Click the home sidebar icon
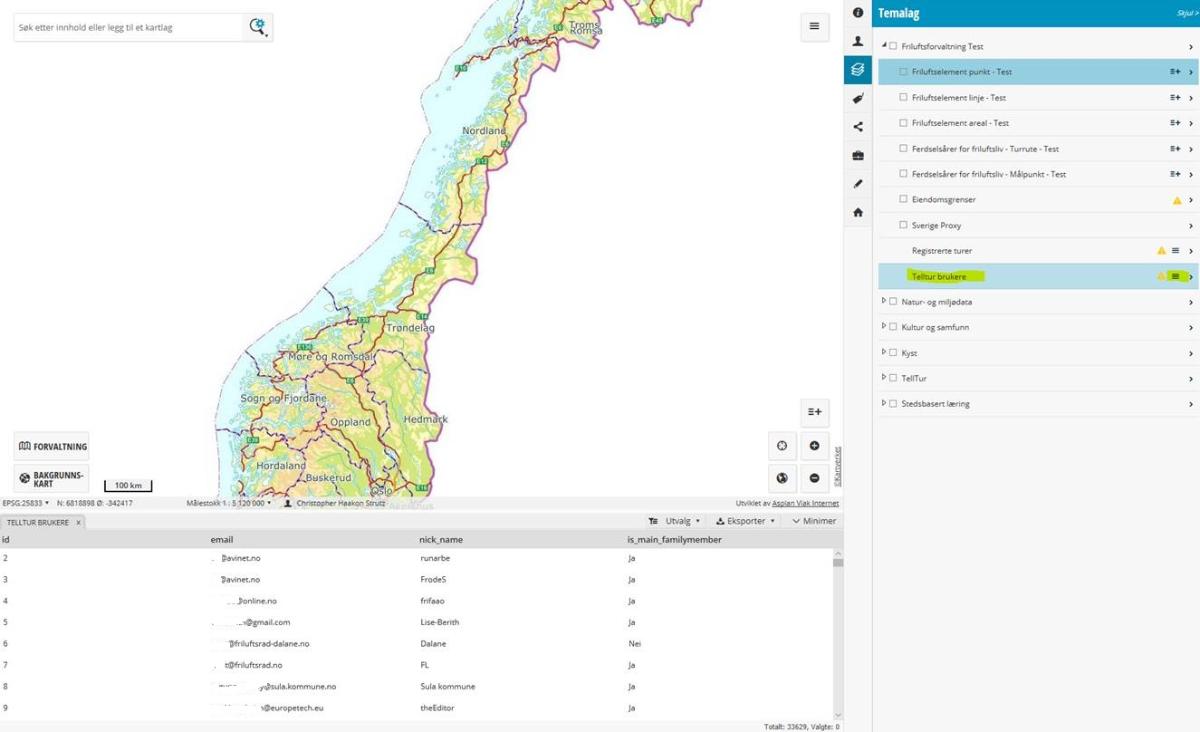This screenshot has width=1200, height=732. pos(858,212)
